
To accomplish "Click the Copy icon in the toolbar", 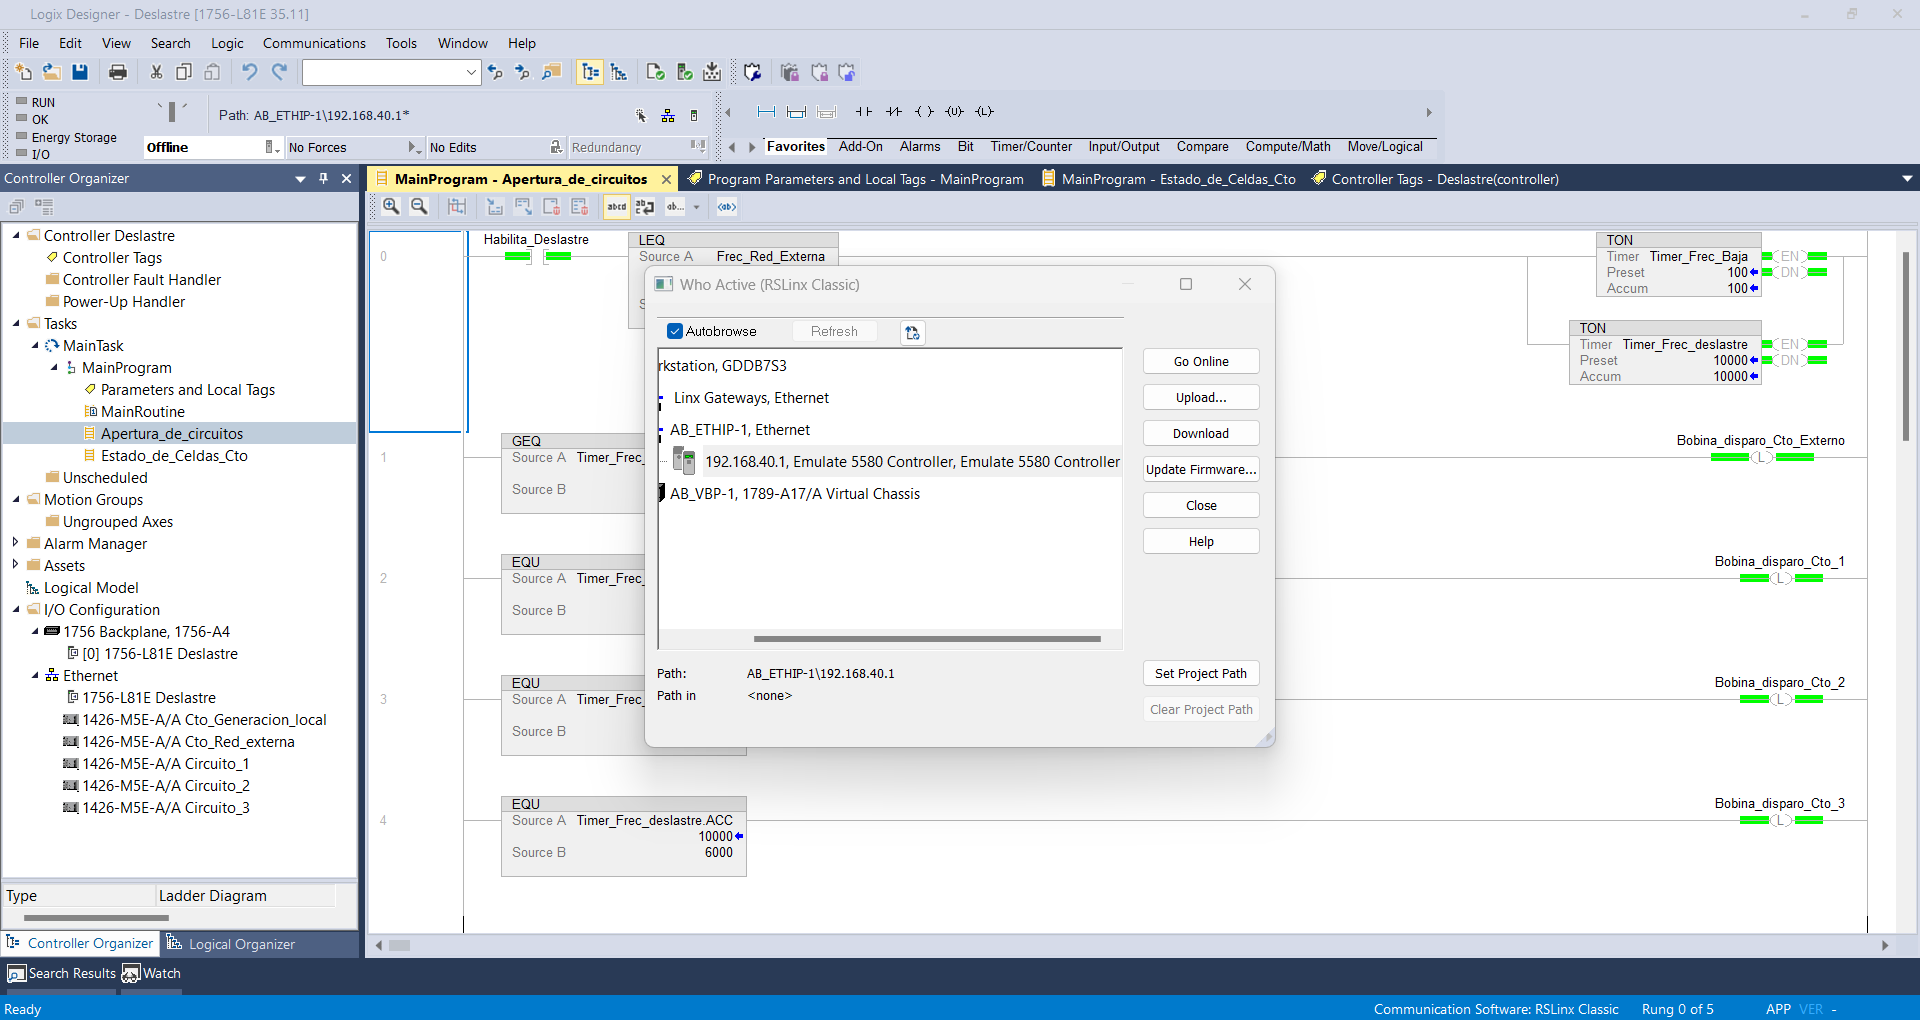I will tap(184, 72).
